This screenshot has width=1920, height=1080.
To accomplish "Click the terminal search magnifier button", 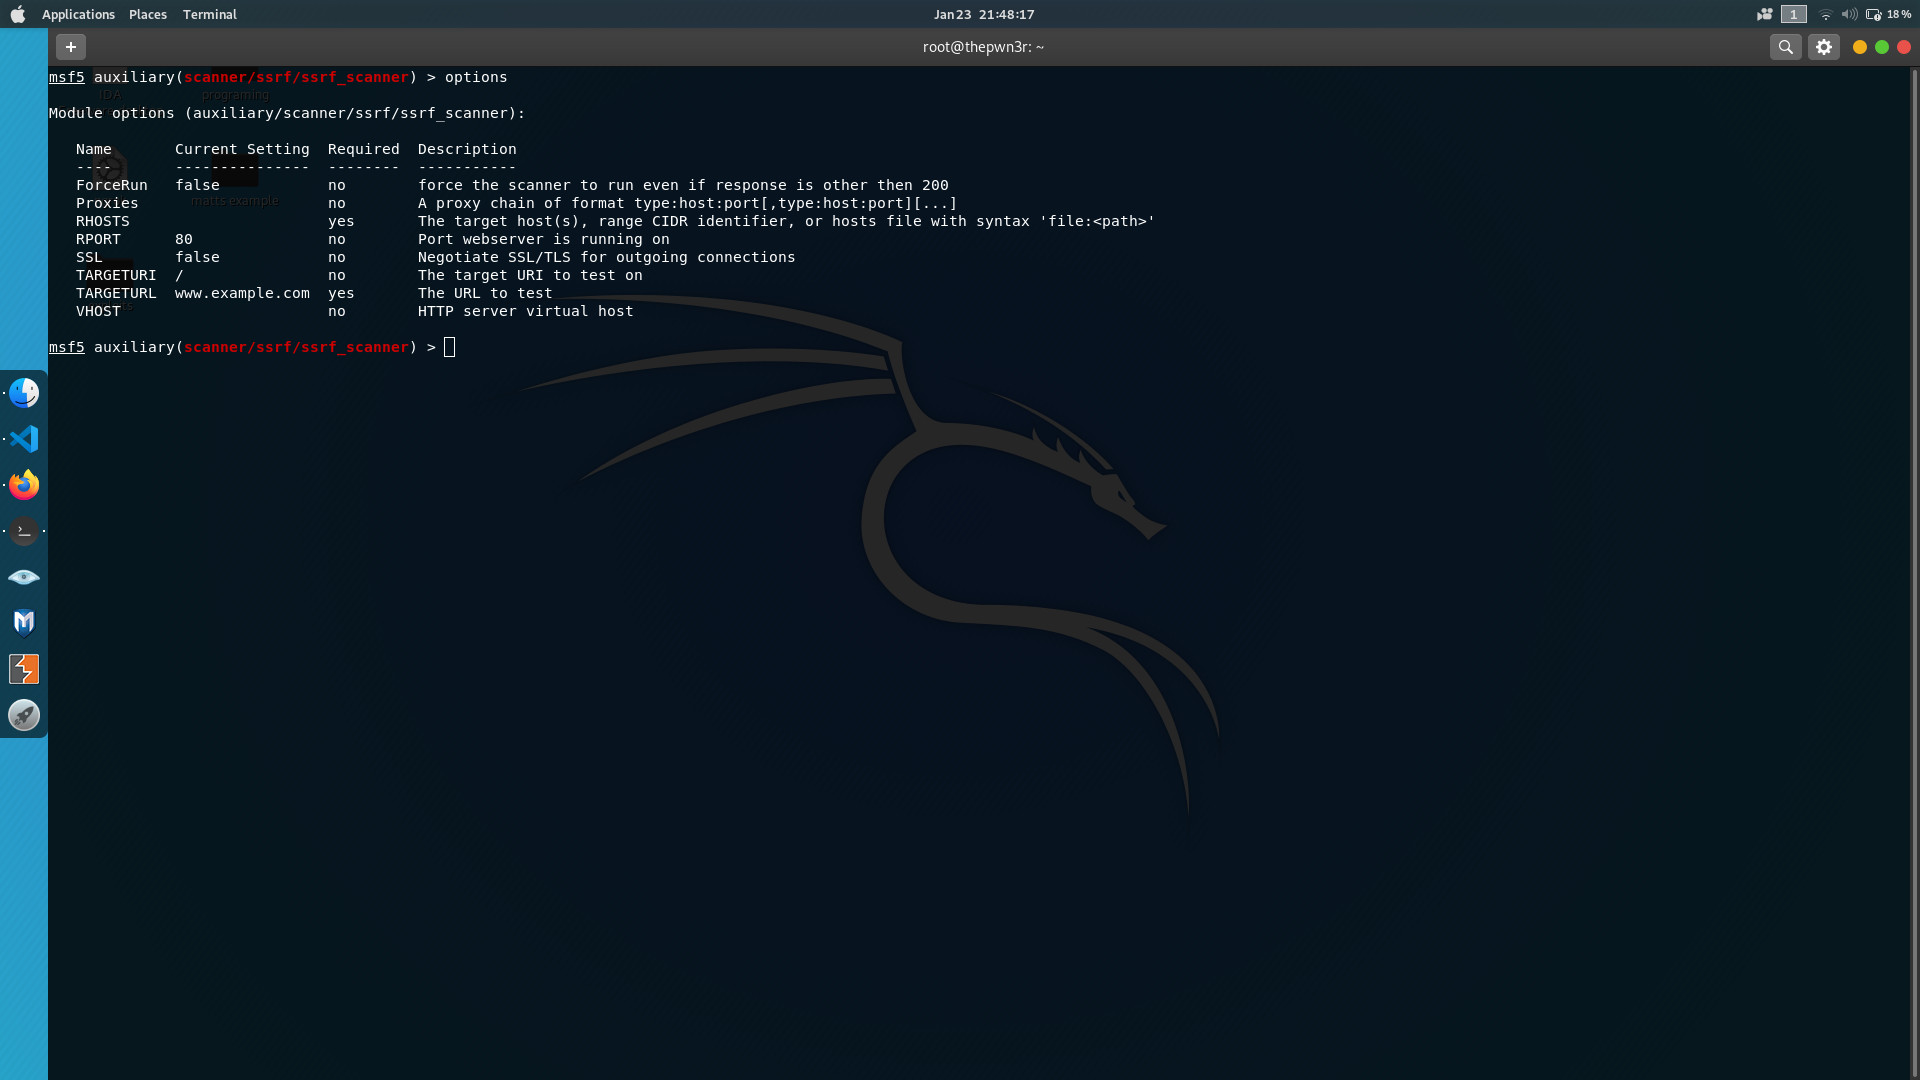I will (1785, 47).
